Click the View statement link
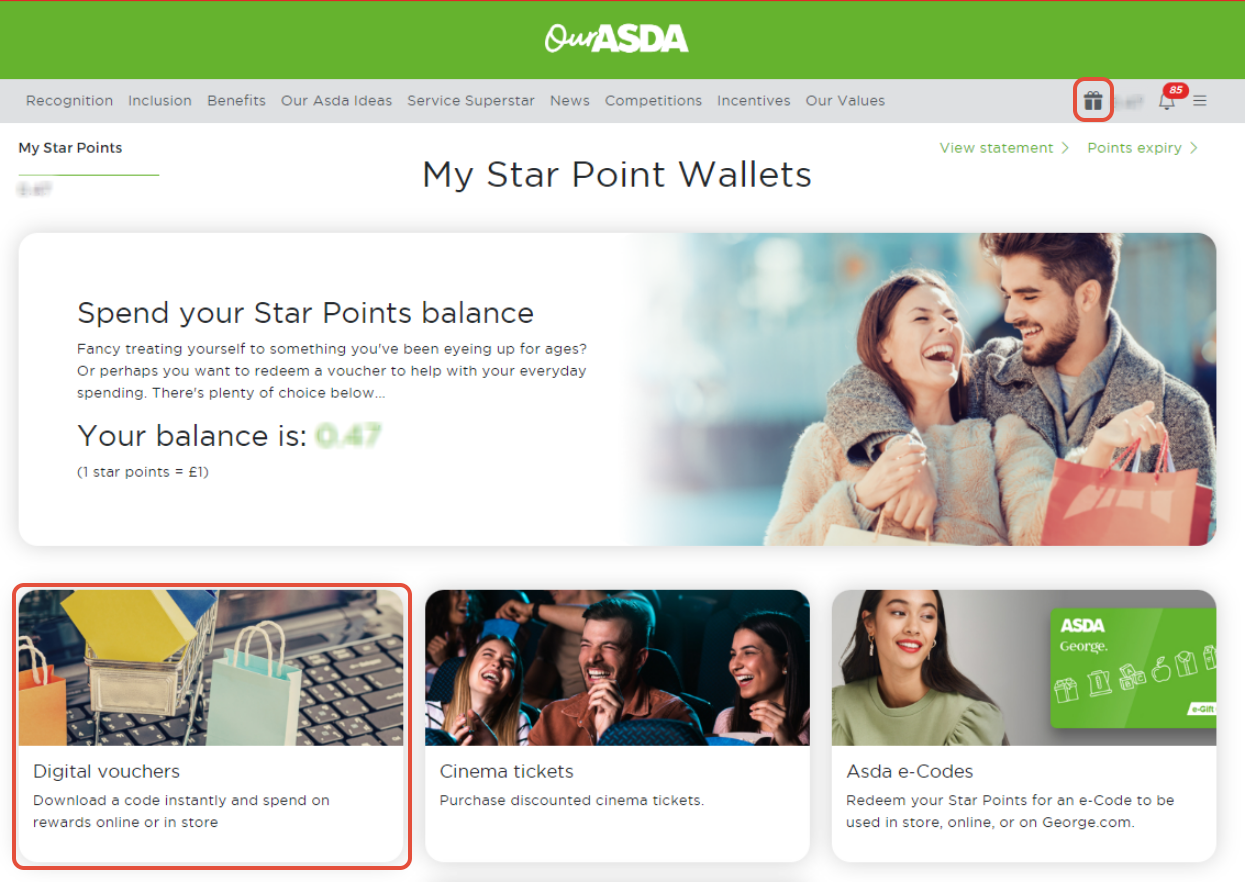The image size is (1245, 882). point(996,148)
